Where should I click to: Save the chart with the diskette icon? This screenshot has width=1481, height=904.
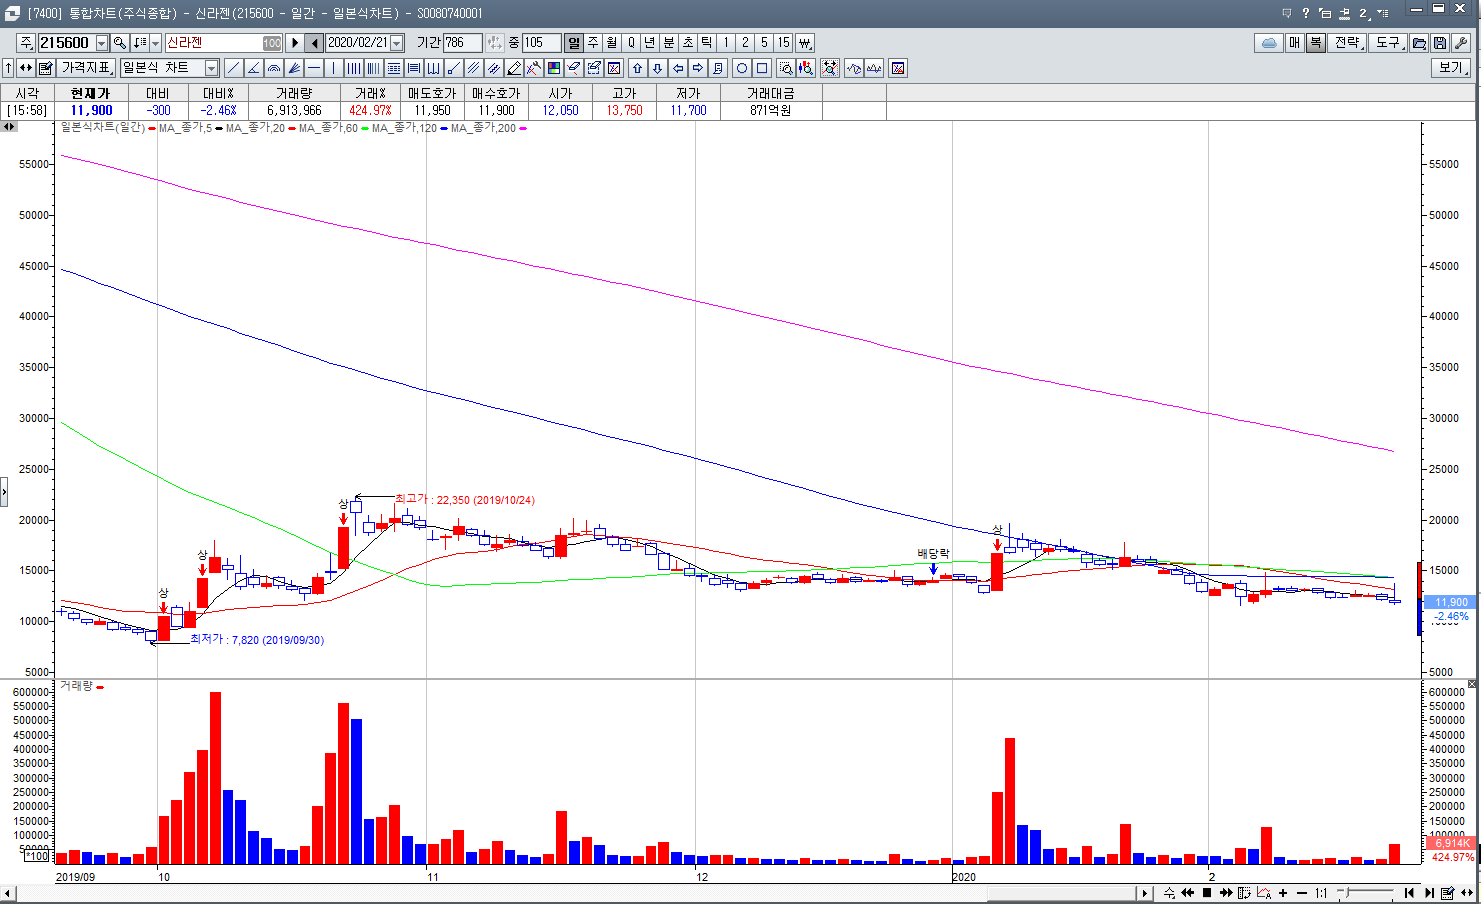click(1439, 43)
